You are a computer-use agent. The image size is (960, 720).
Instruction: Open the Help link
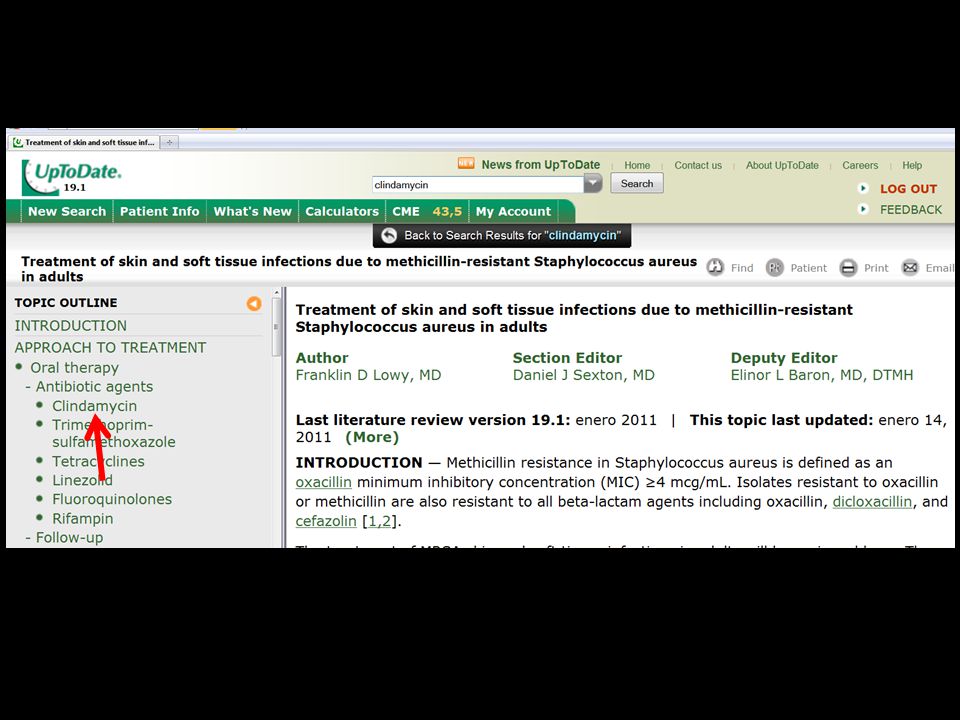(x=912, y=165)
